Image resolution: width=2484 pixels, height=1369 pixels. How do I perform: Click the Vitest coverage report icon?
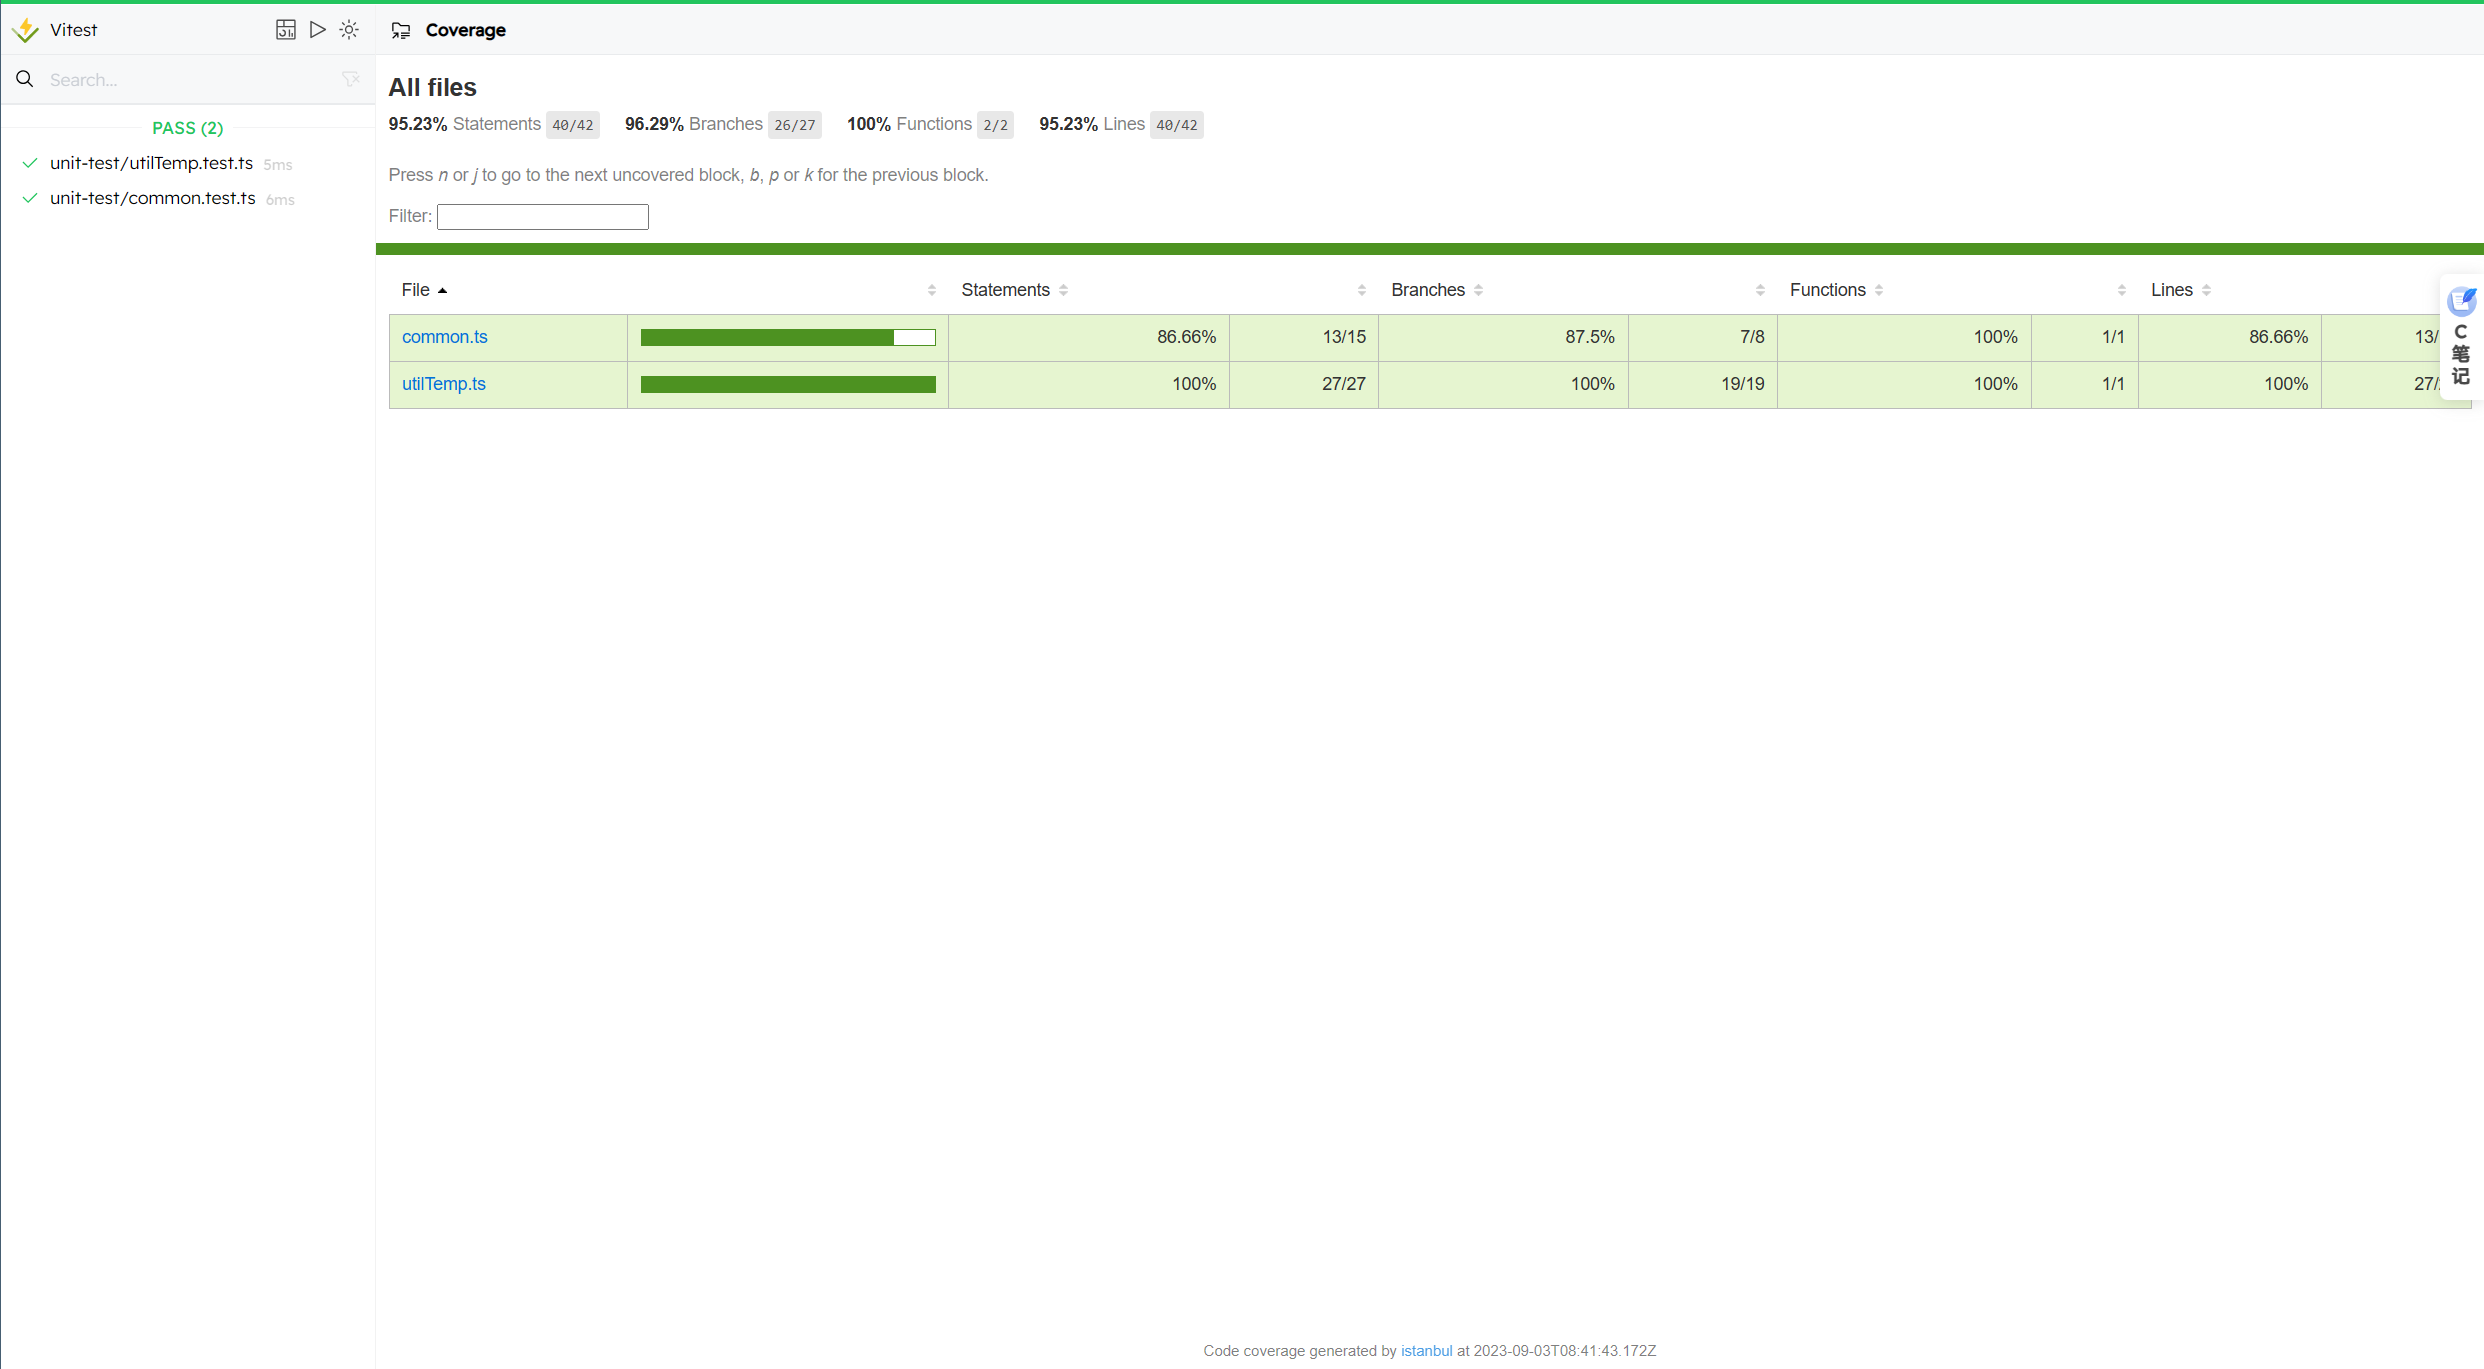pos(401,30)
